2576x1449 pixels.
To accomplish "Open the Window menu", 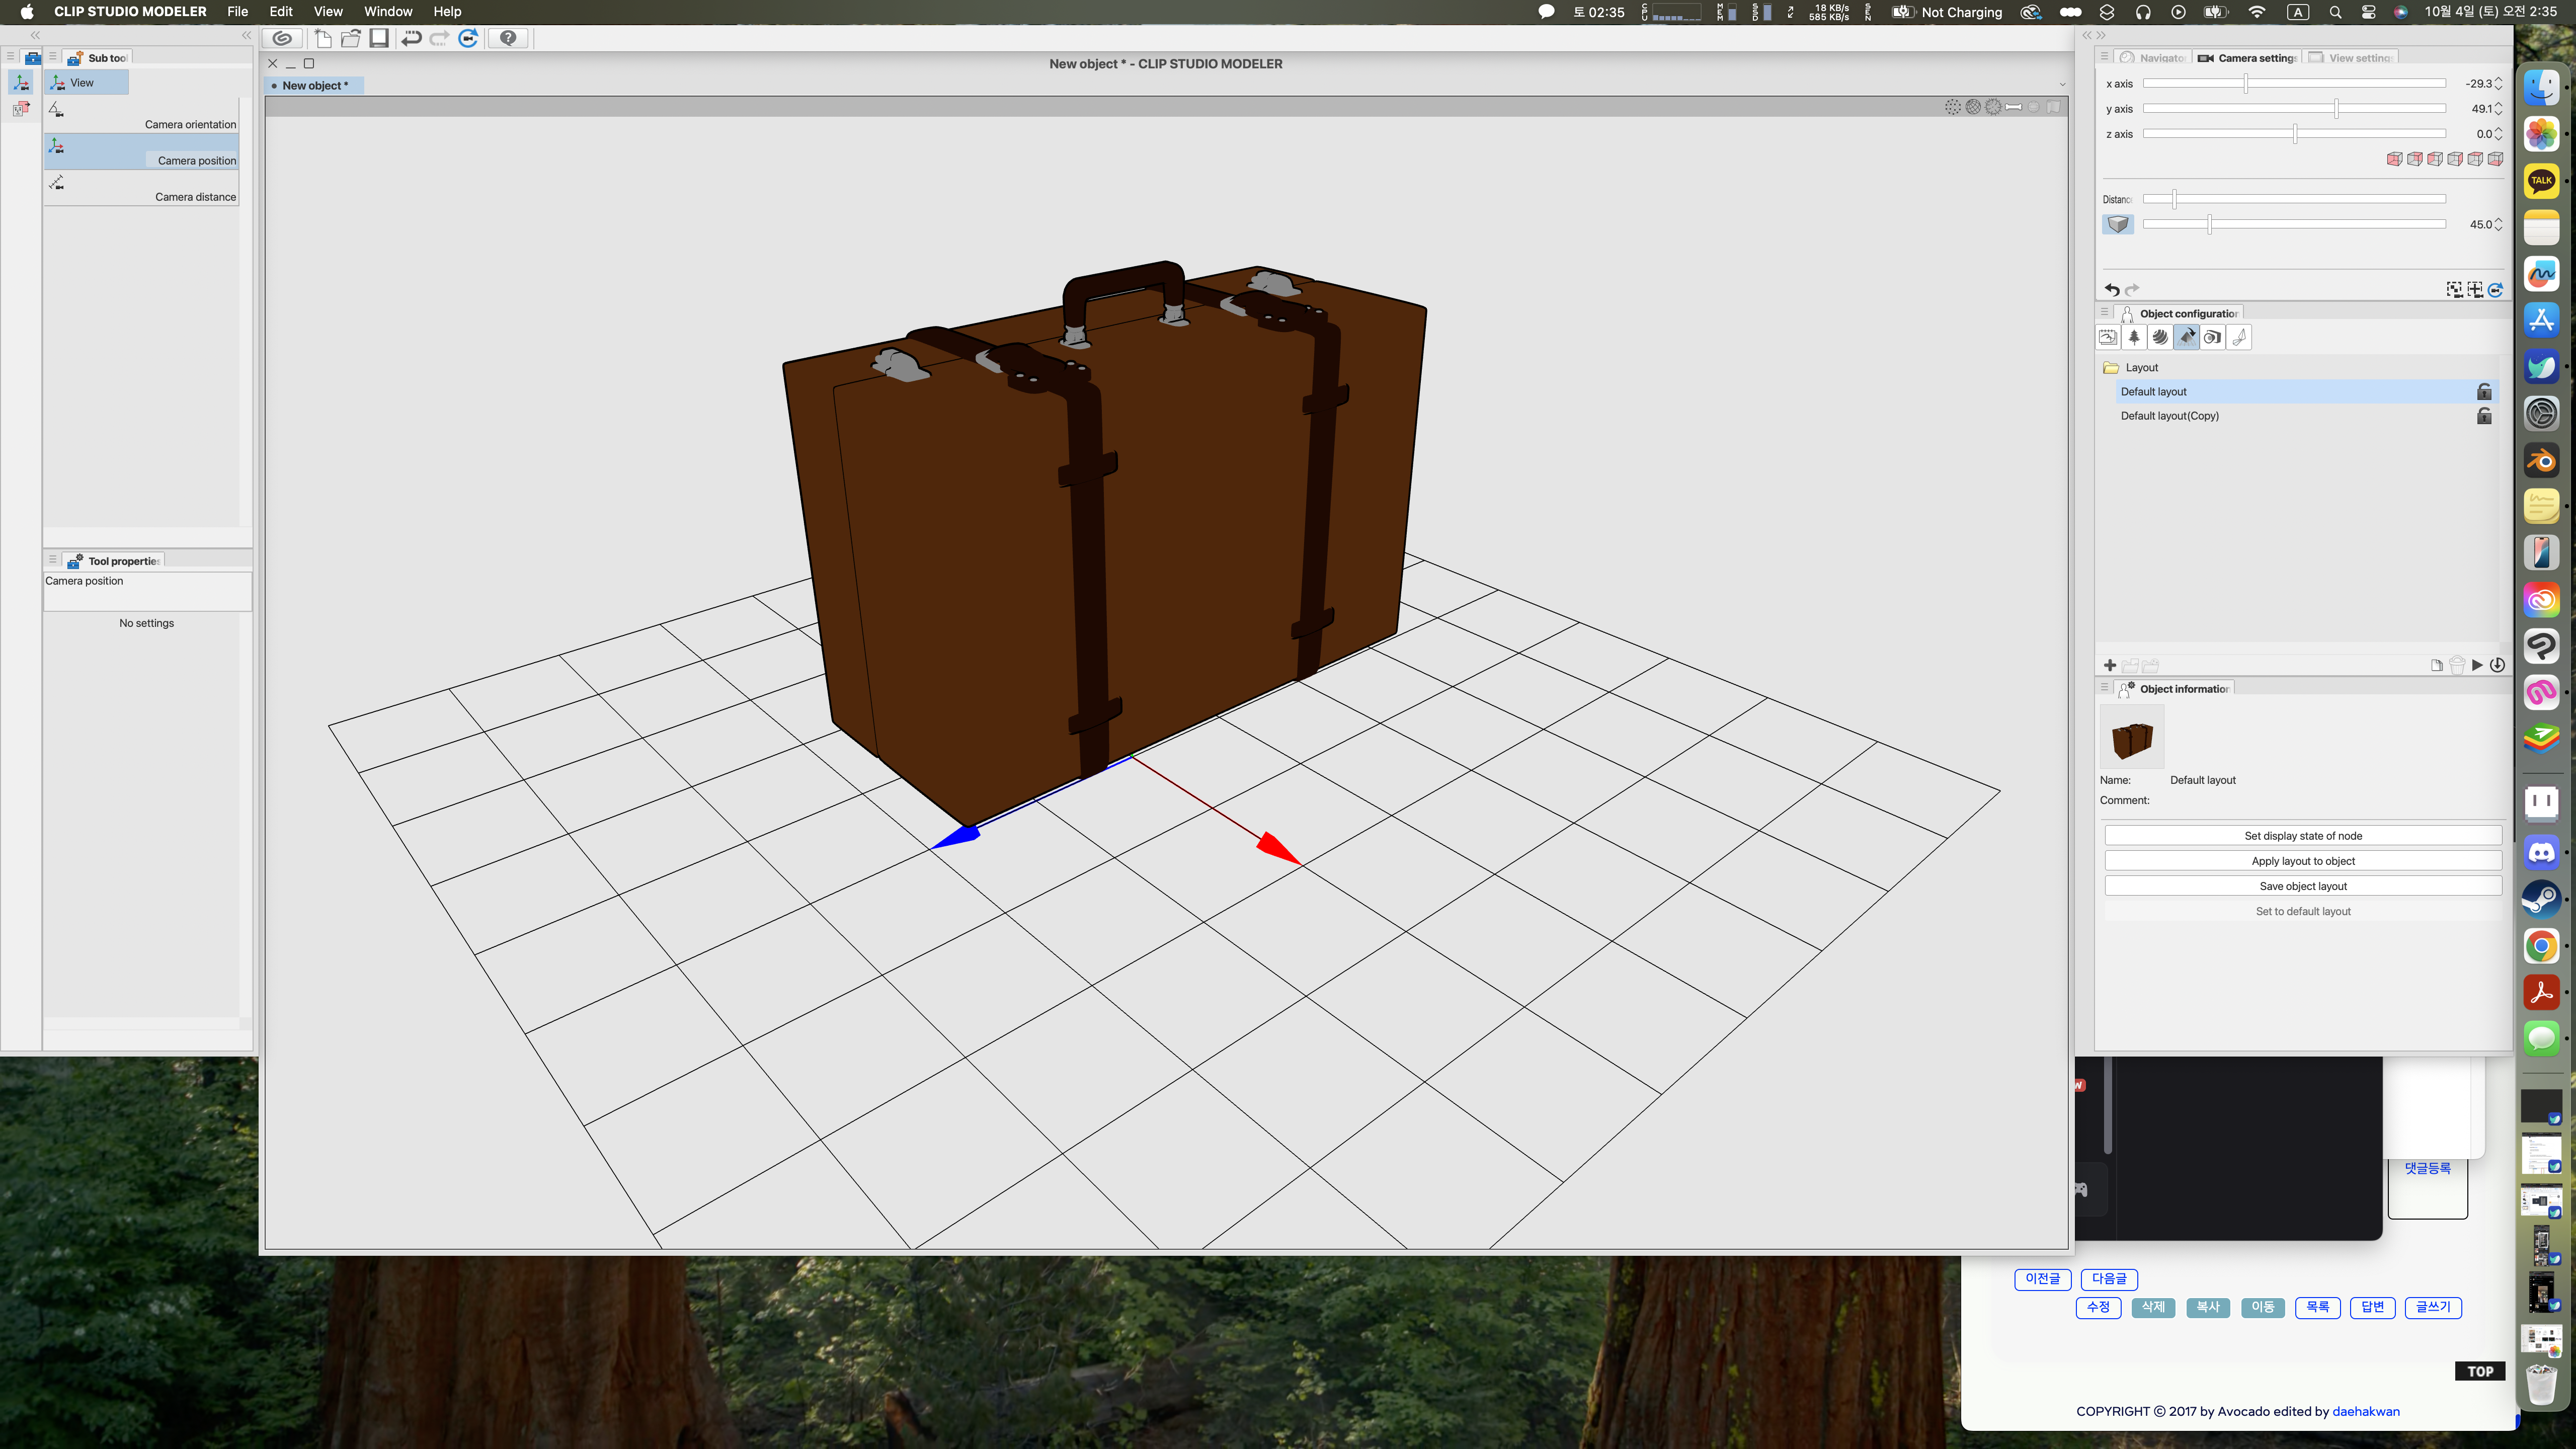I will (x=388, y=12).
